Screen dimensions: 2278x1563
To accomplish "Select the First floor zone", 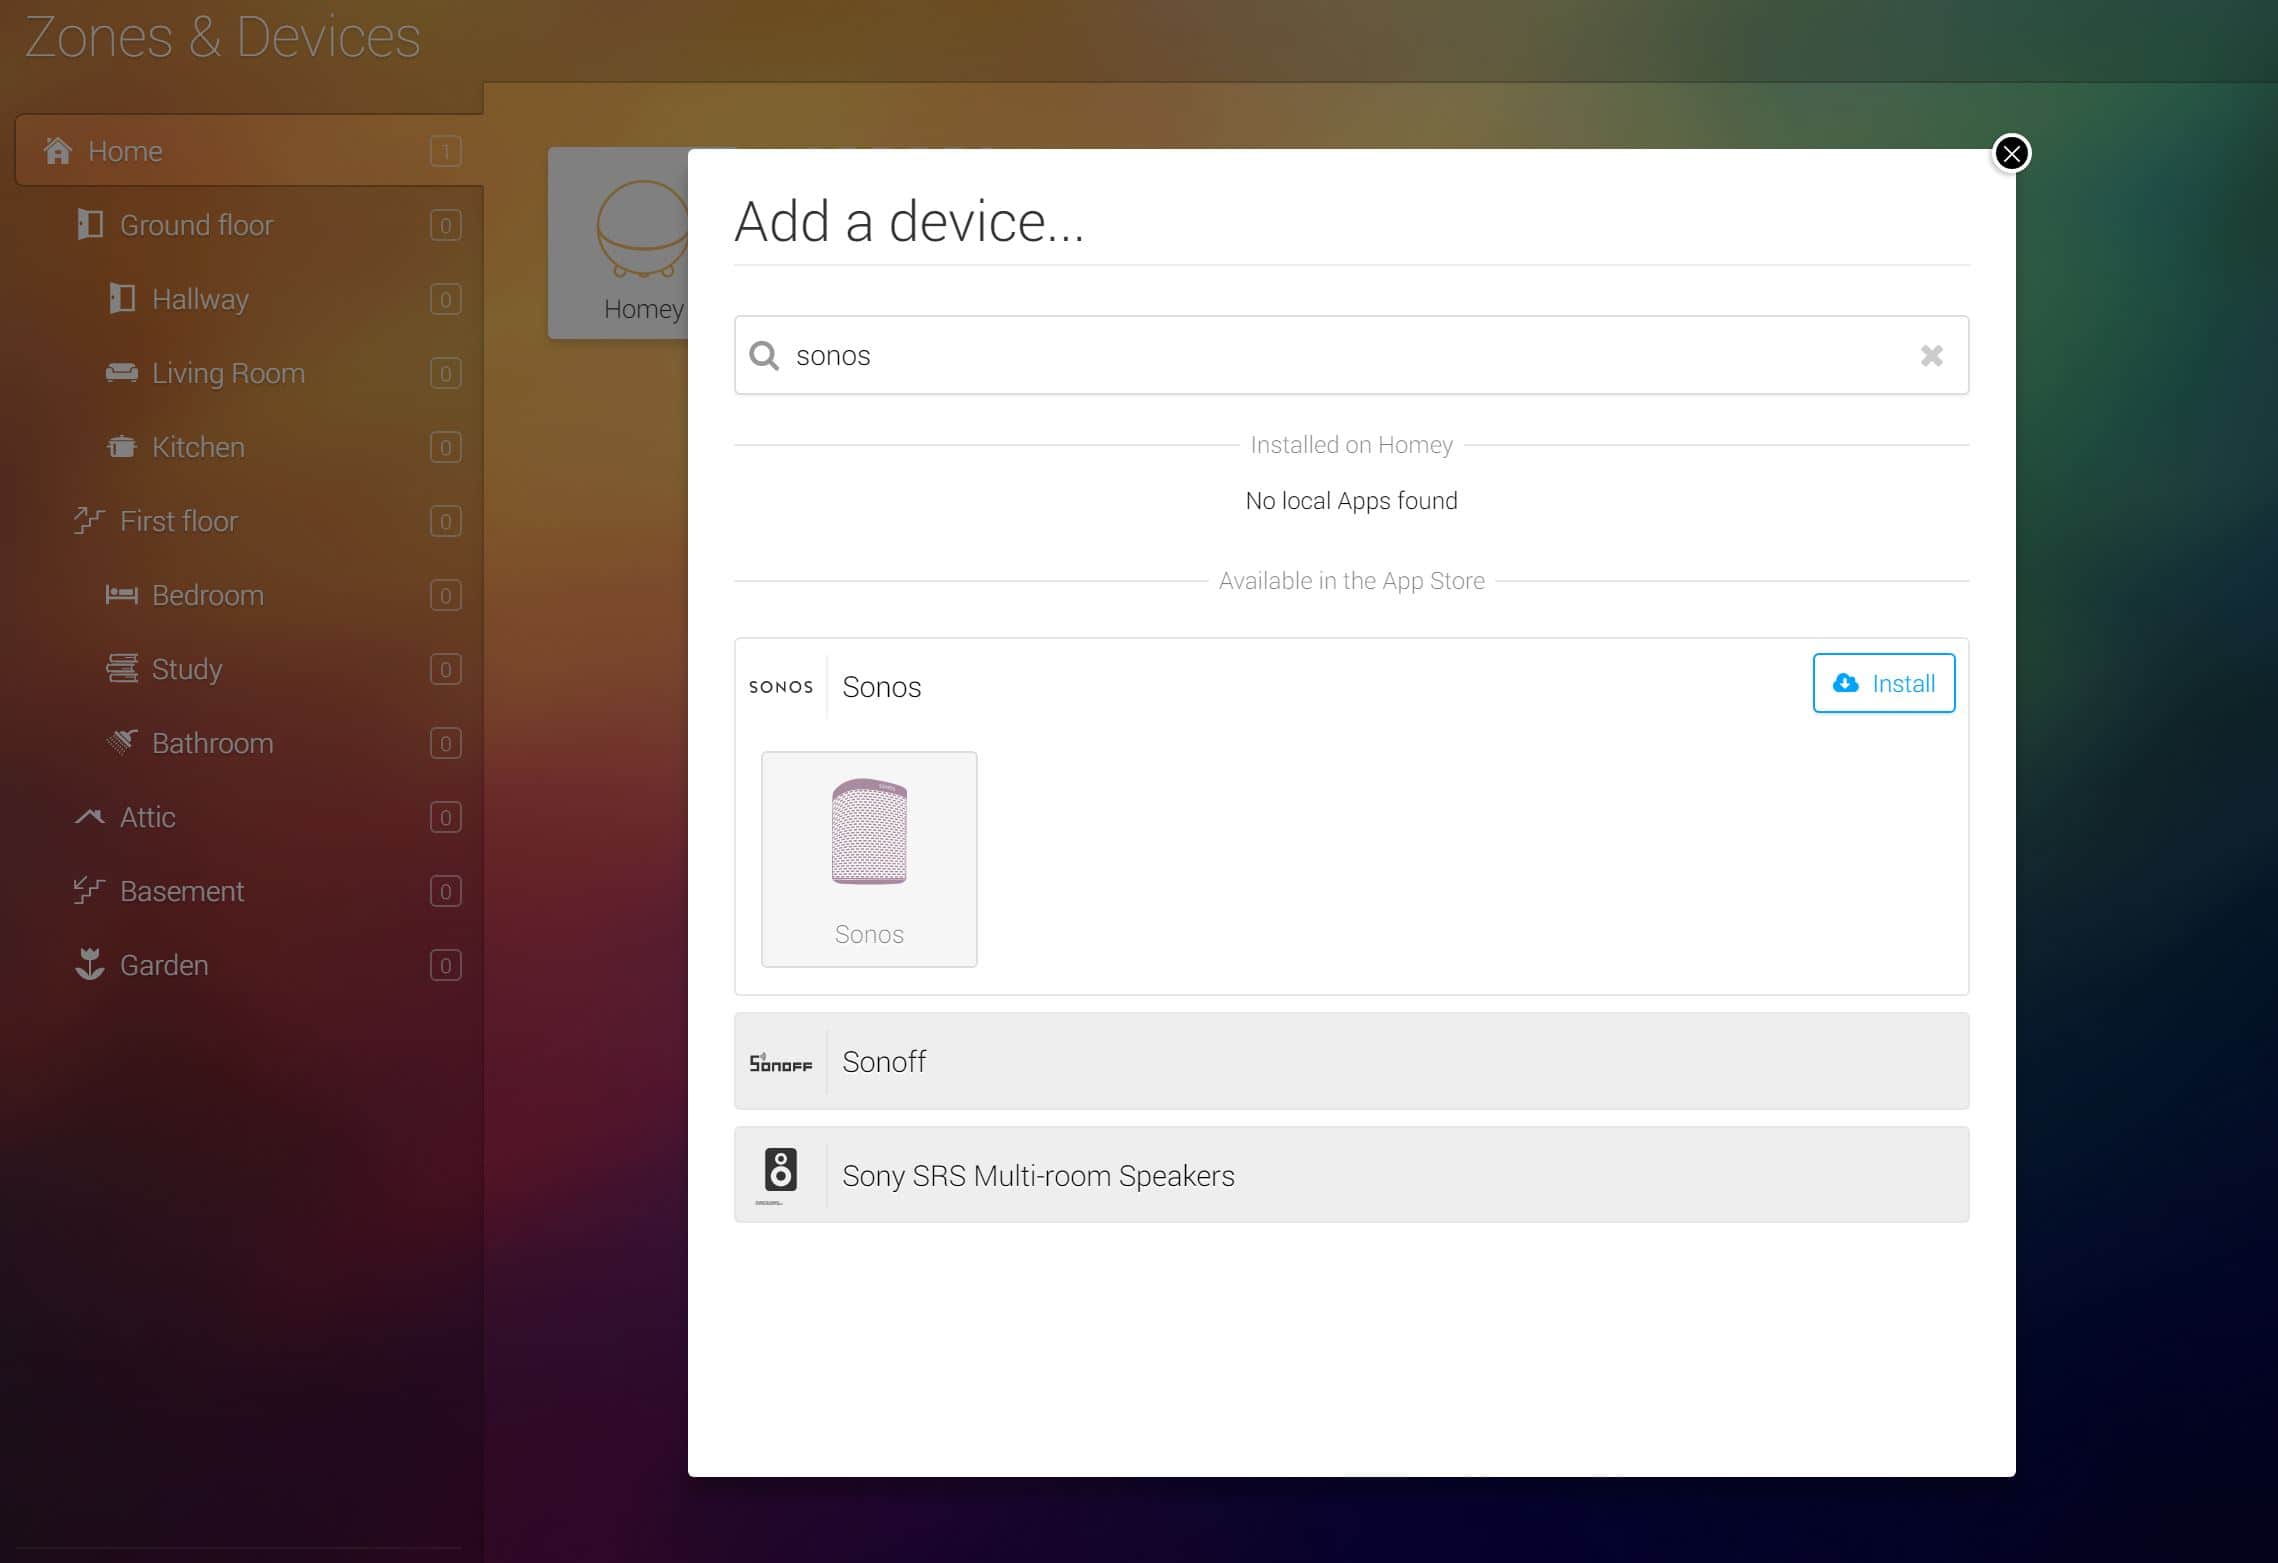I will pos(248,521).
